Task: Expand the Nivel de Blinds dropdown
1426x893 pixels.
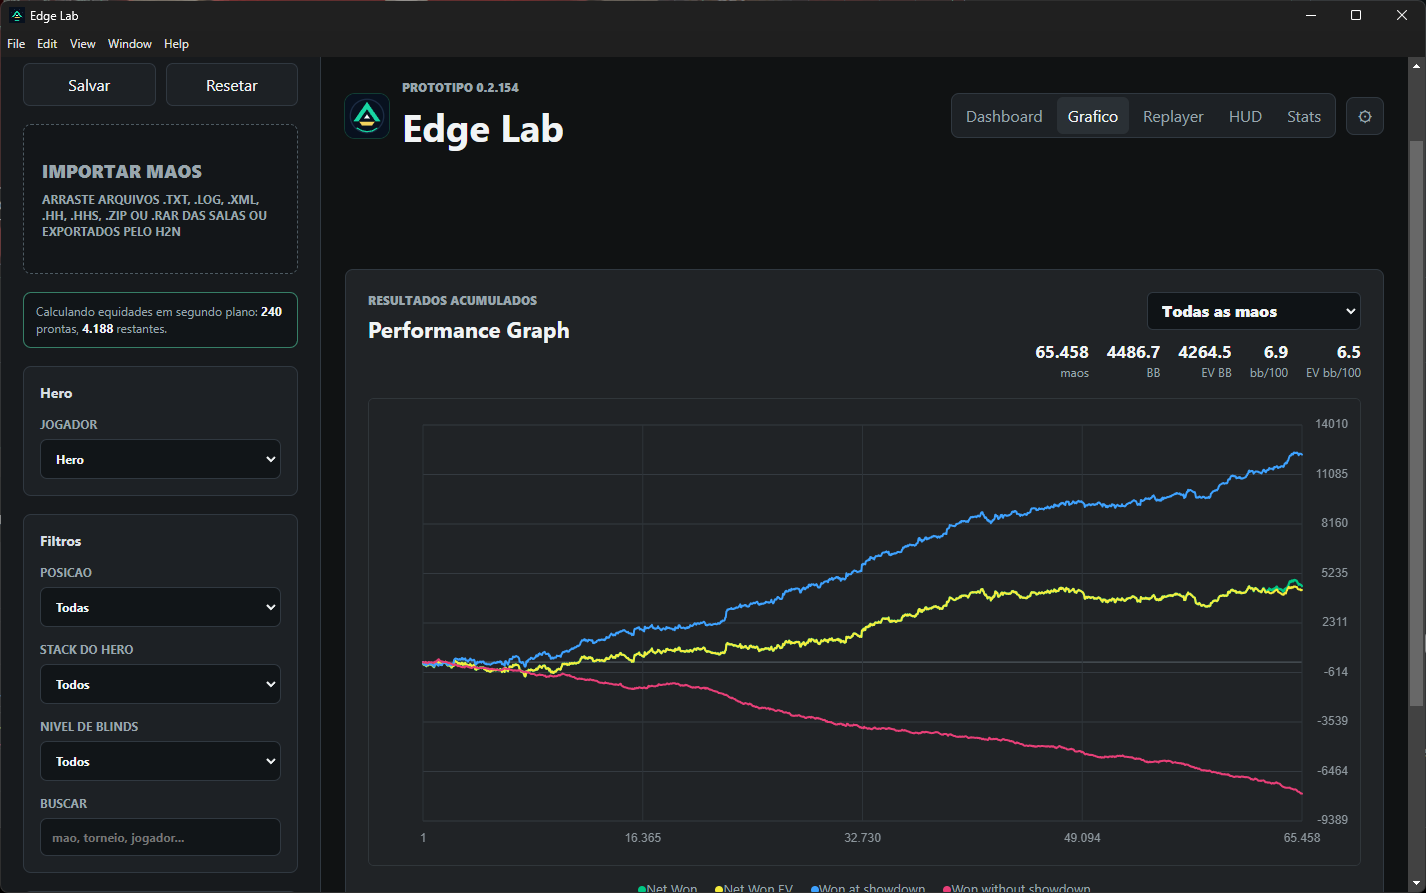Action: tap(160, 761)
